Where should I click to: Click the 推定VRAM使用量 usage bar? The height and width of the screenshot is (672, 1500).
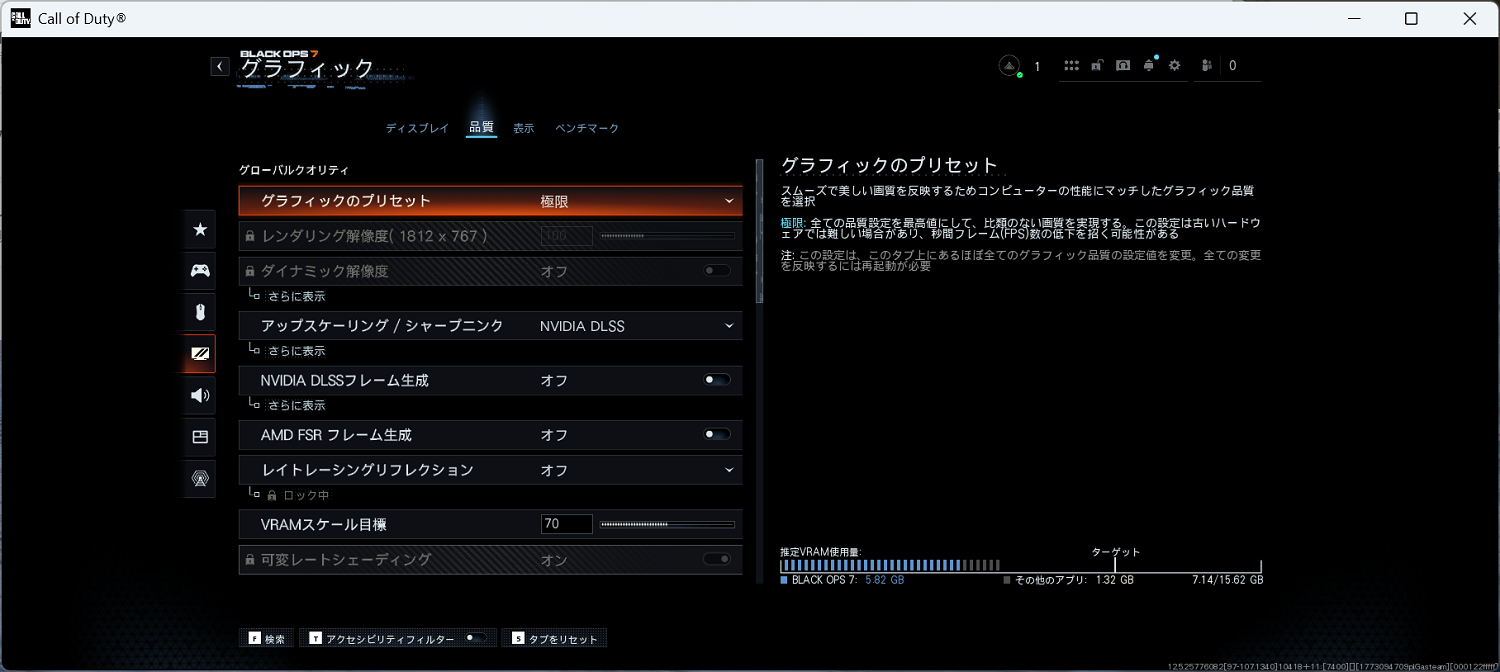tap(1021, 565)
